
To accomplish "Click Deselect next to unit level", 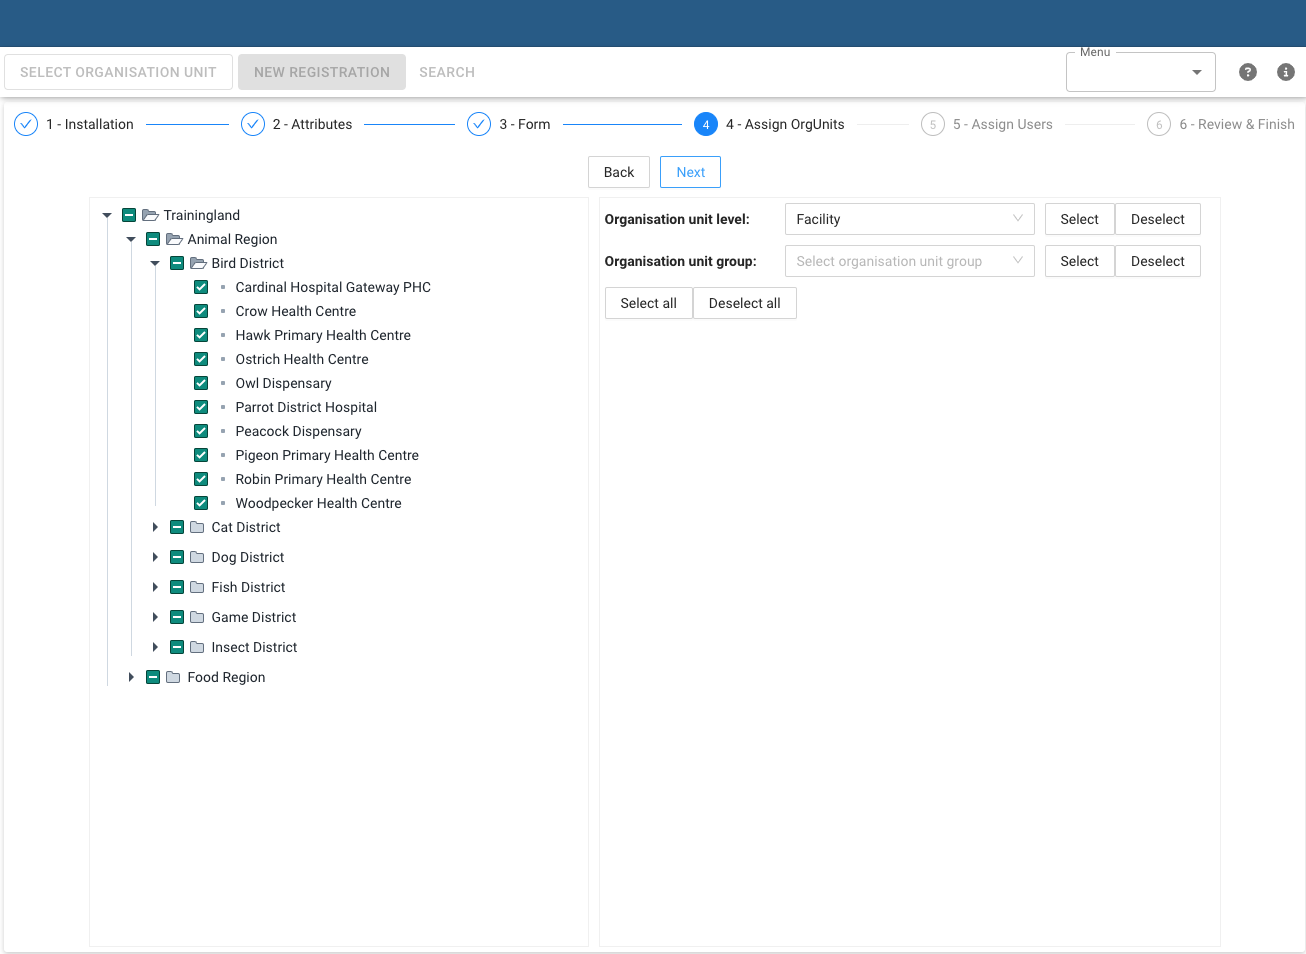I will pos(1157,219).
